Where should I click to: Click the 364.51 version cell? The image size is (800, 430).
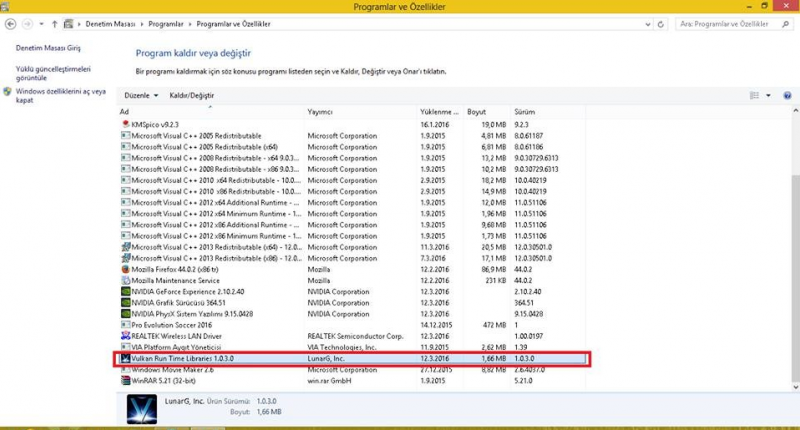tap(524, 302)
